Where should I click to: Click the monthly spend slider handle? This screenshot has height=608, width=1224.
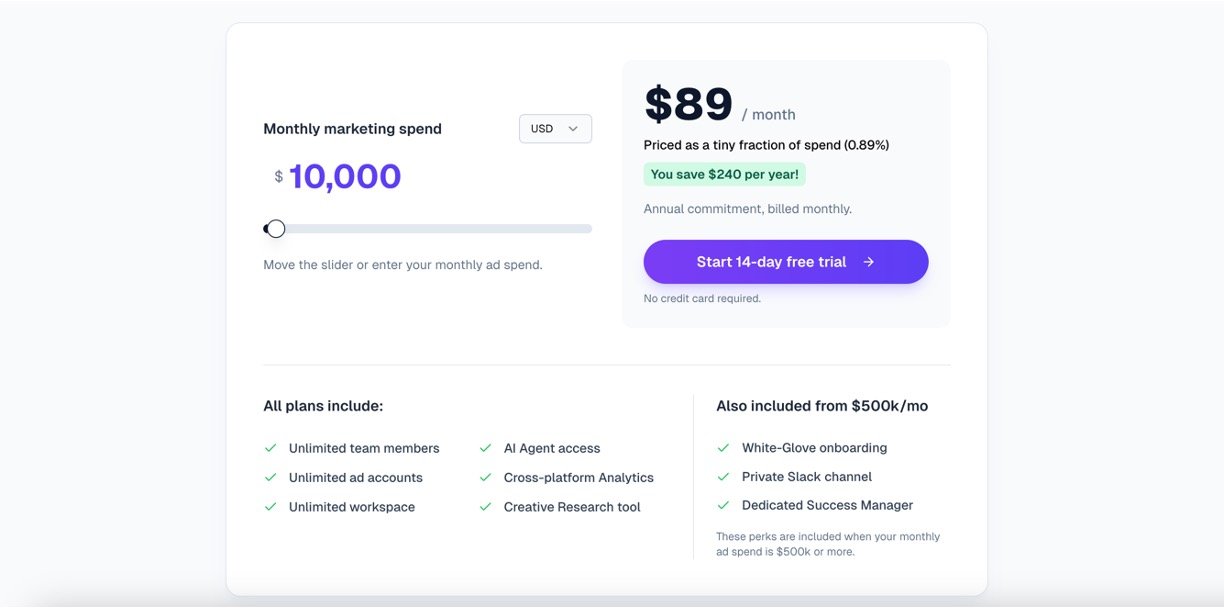coord(276,229)
